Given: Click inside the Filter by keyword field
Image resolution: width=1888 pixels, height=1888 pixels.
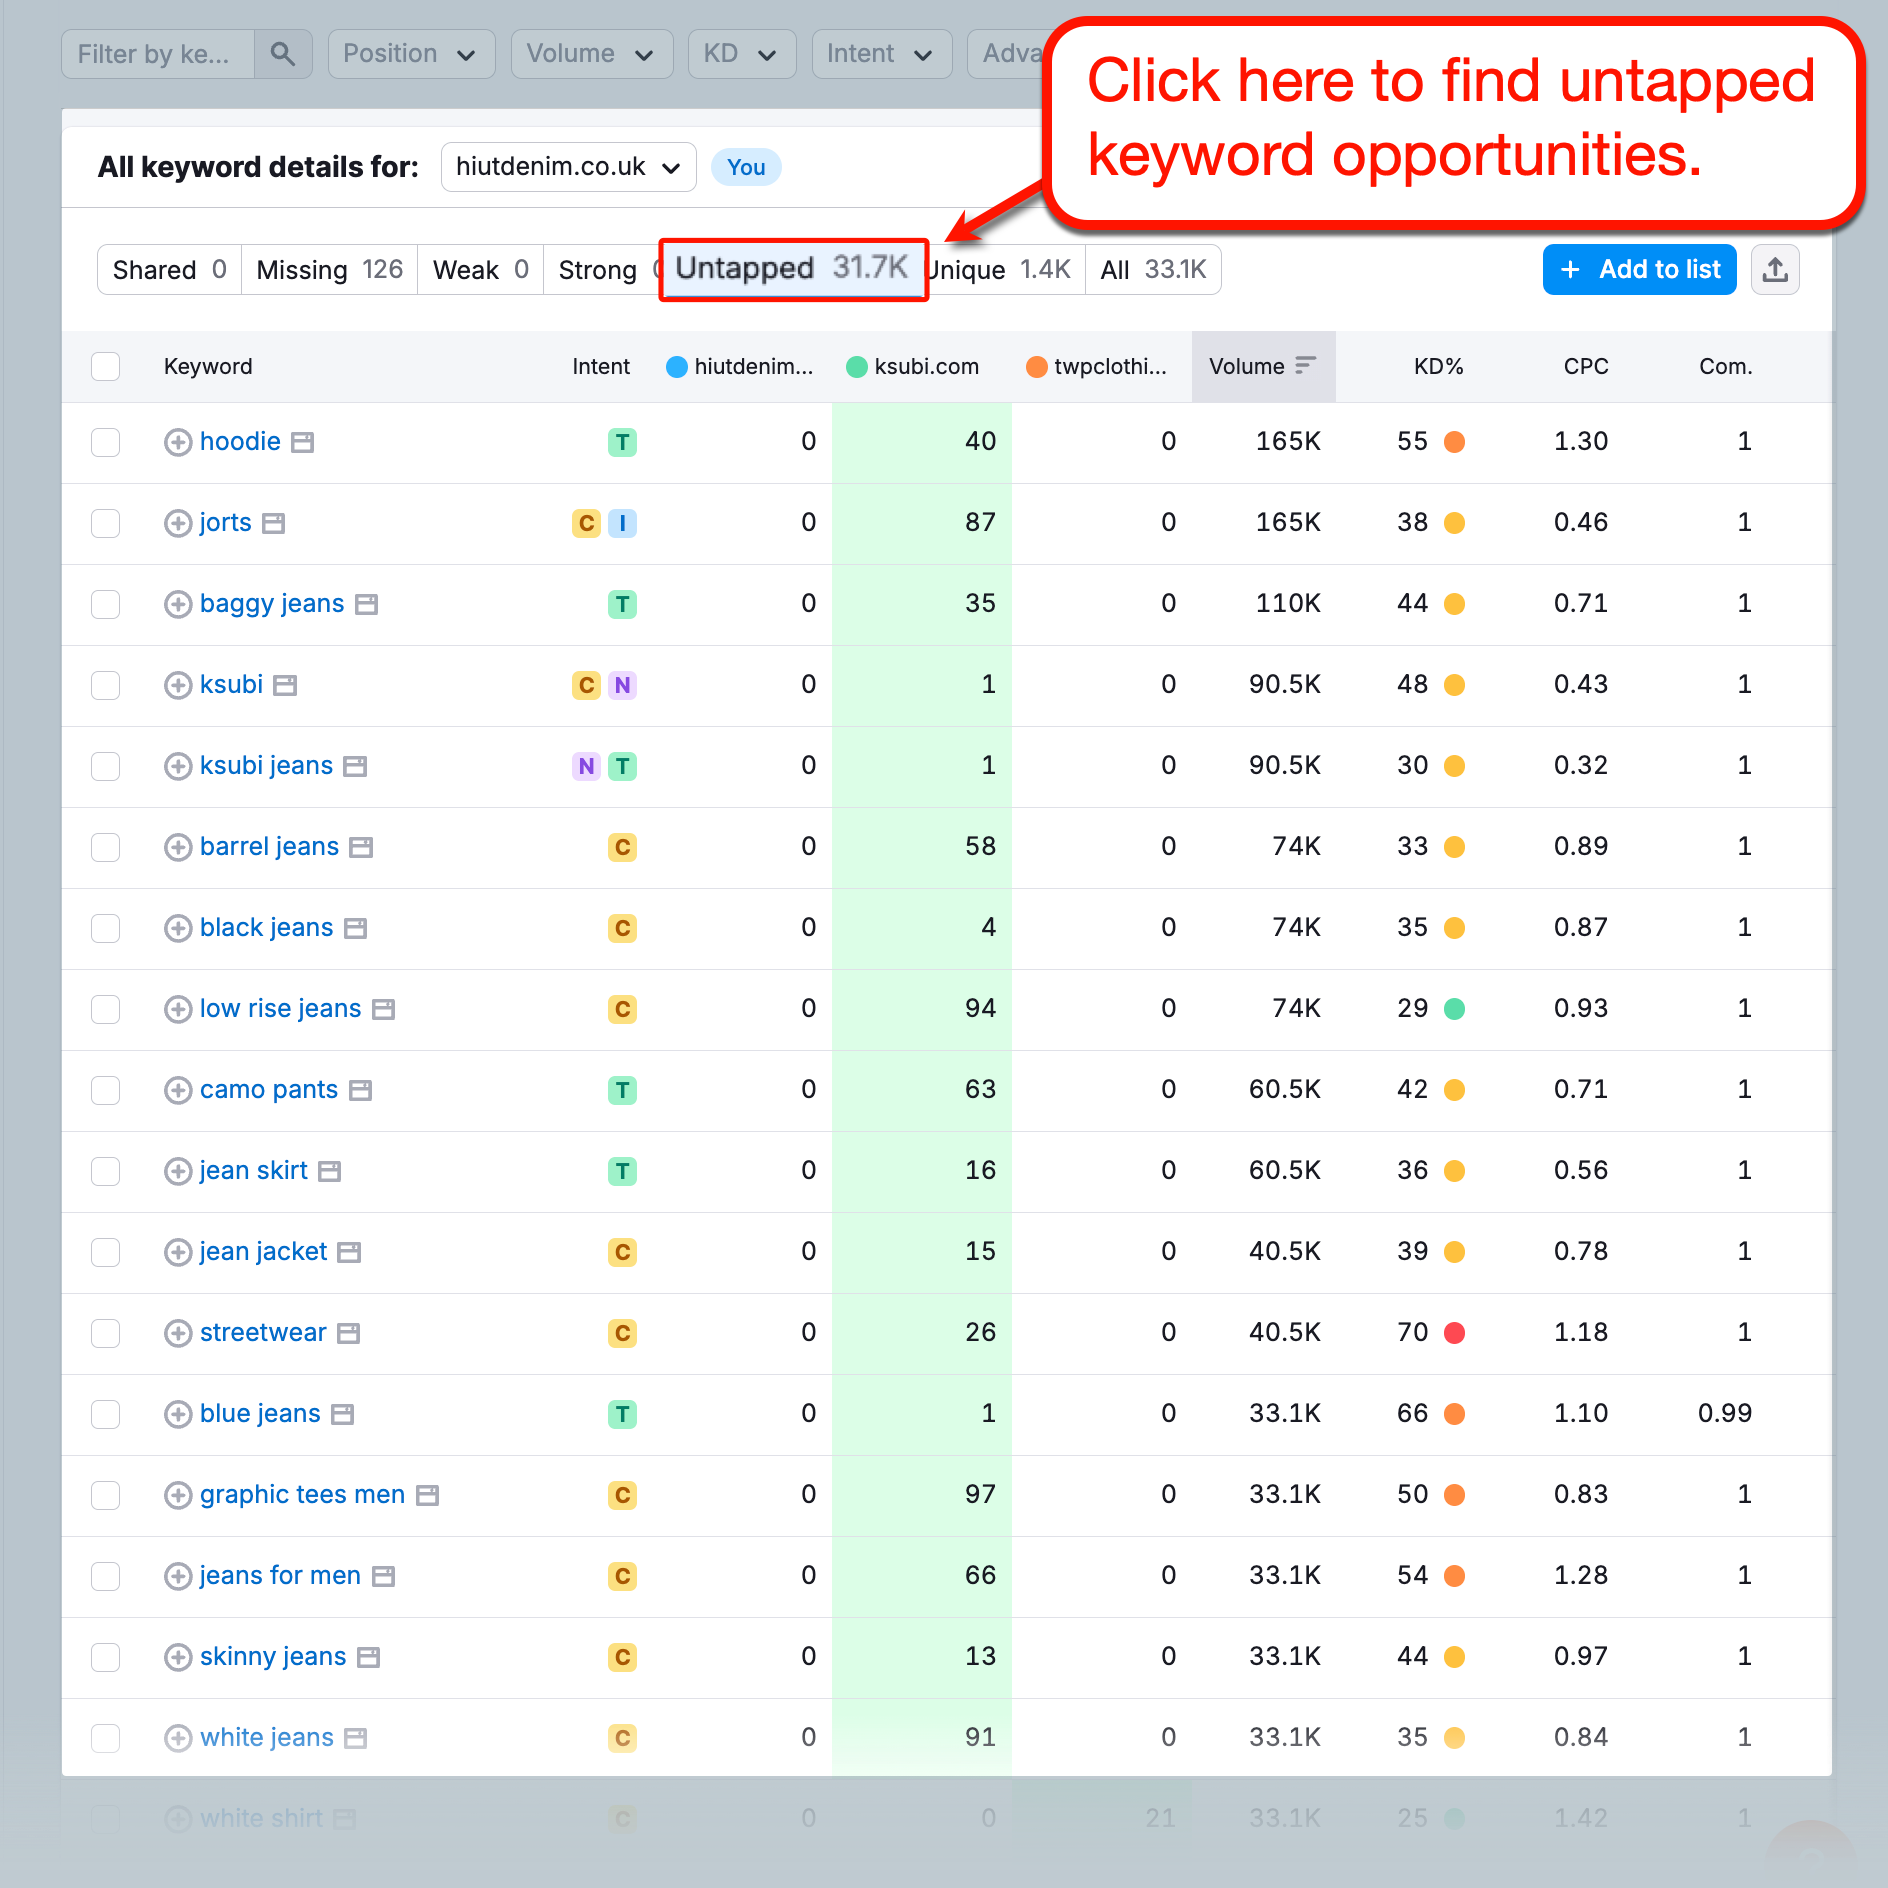Looking at the screenshot, I should [155, 54].
